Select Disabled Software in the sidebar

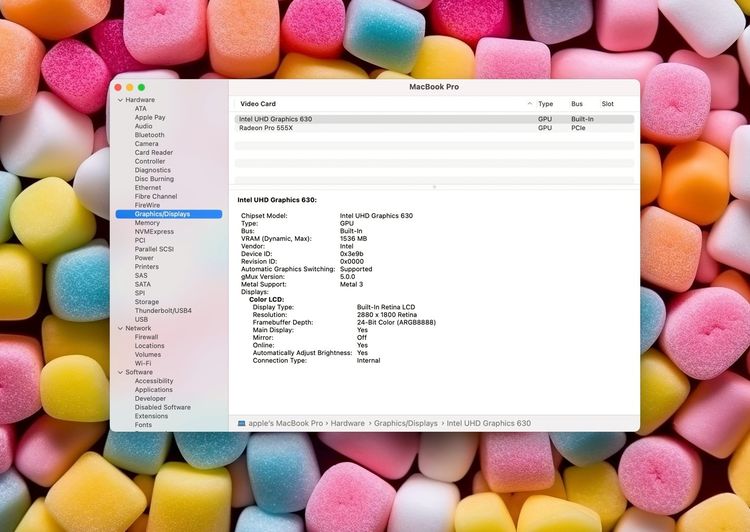coord(163,407)
